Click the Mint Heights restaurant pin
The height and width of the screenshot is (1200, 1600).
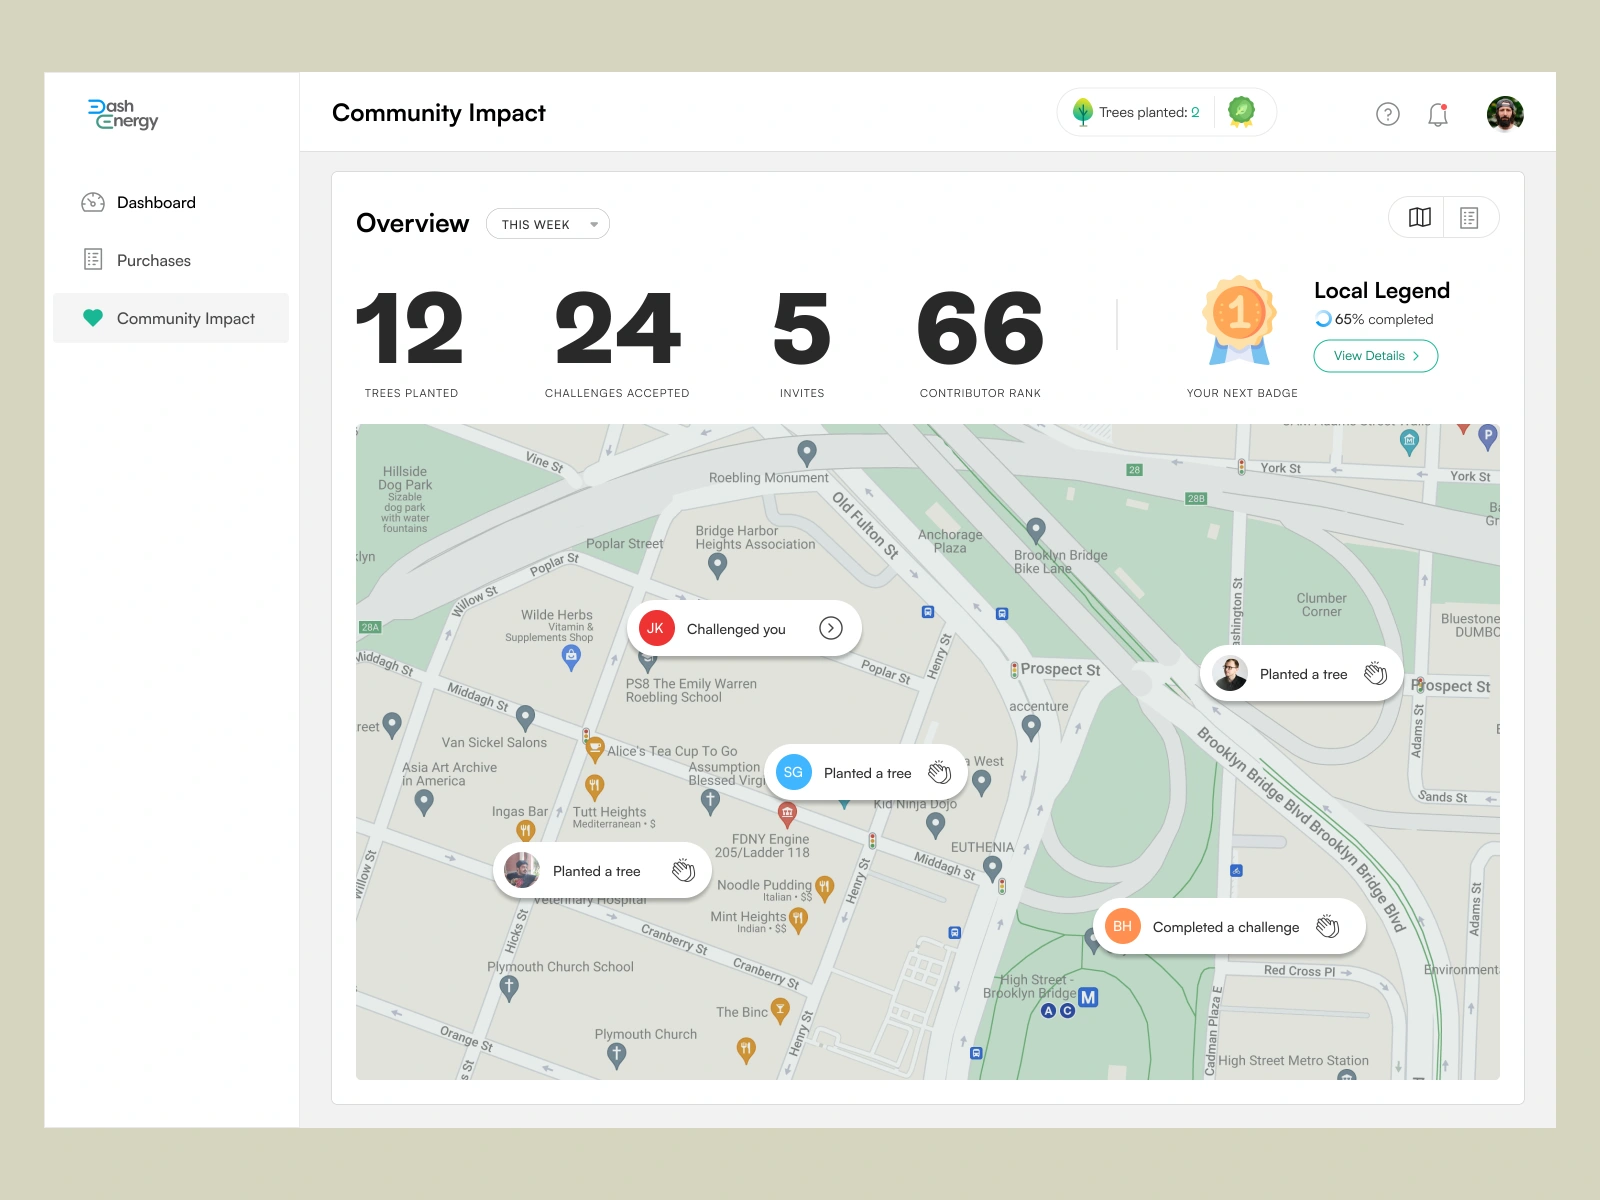(797, 919)
